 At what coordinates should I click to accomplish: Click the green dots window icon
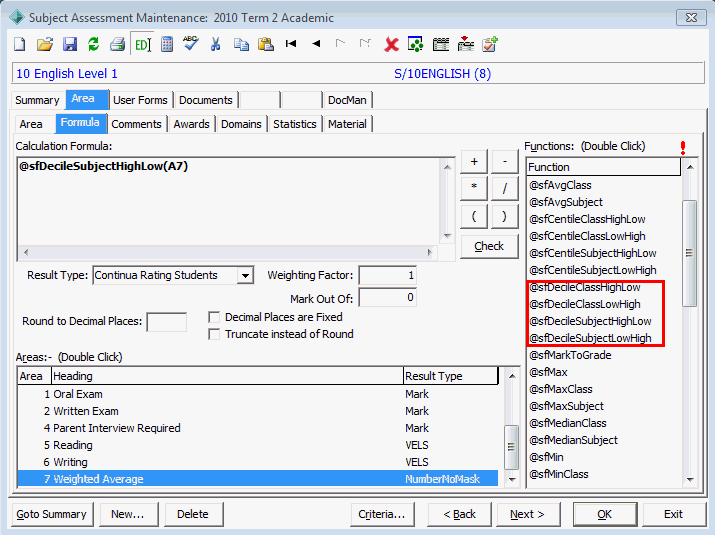point(415,44)
